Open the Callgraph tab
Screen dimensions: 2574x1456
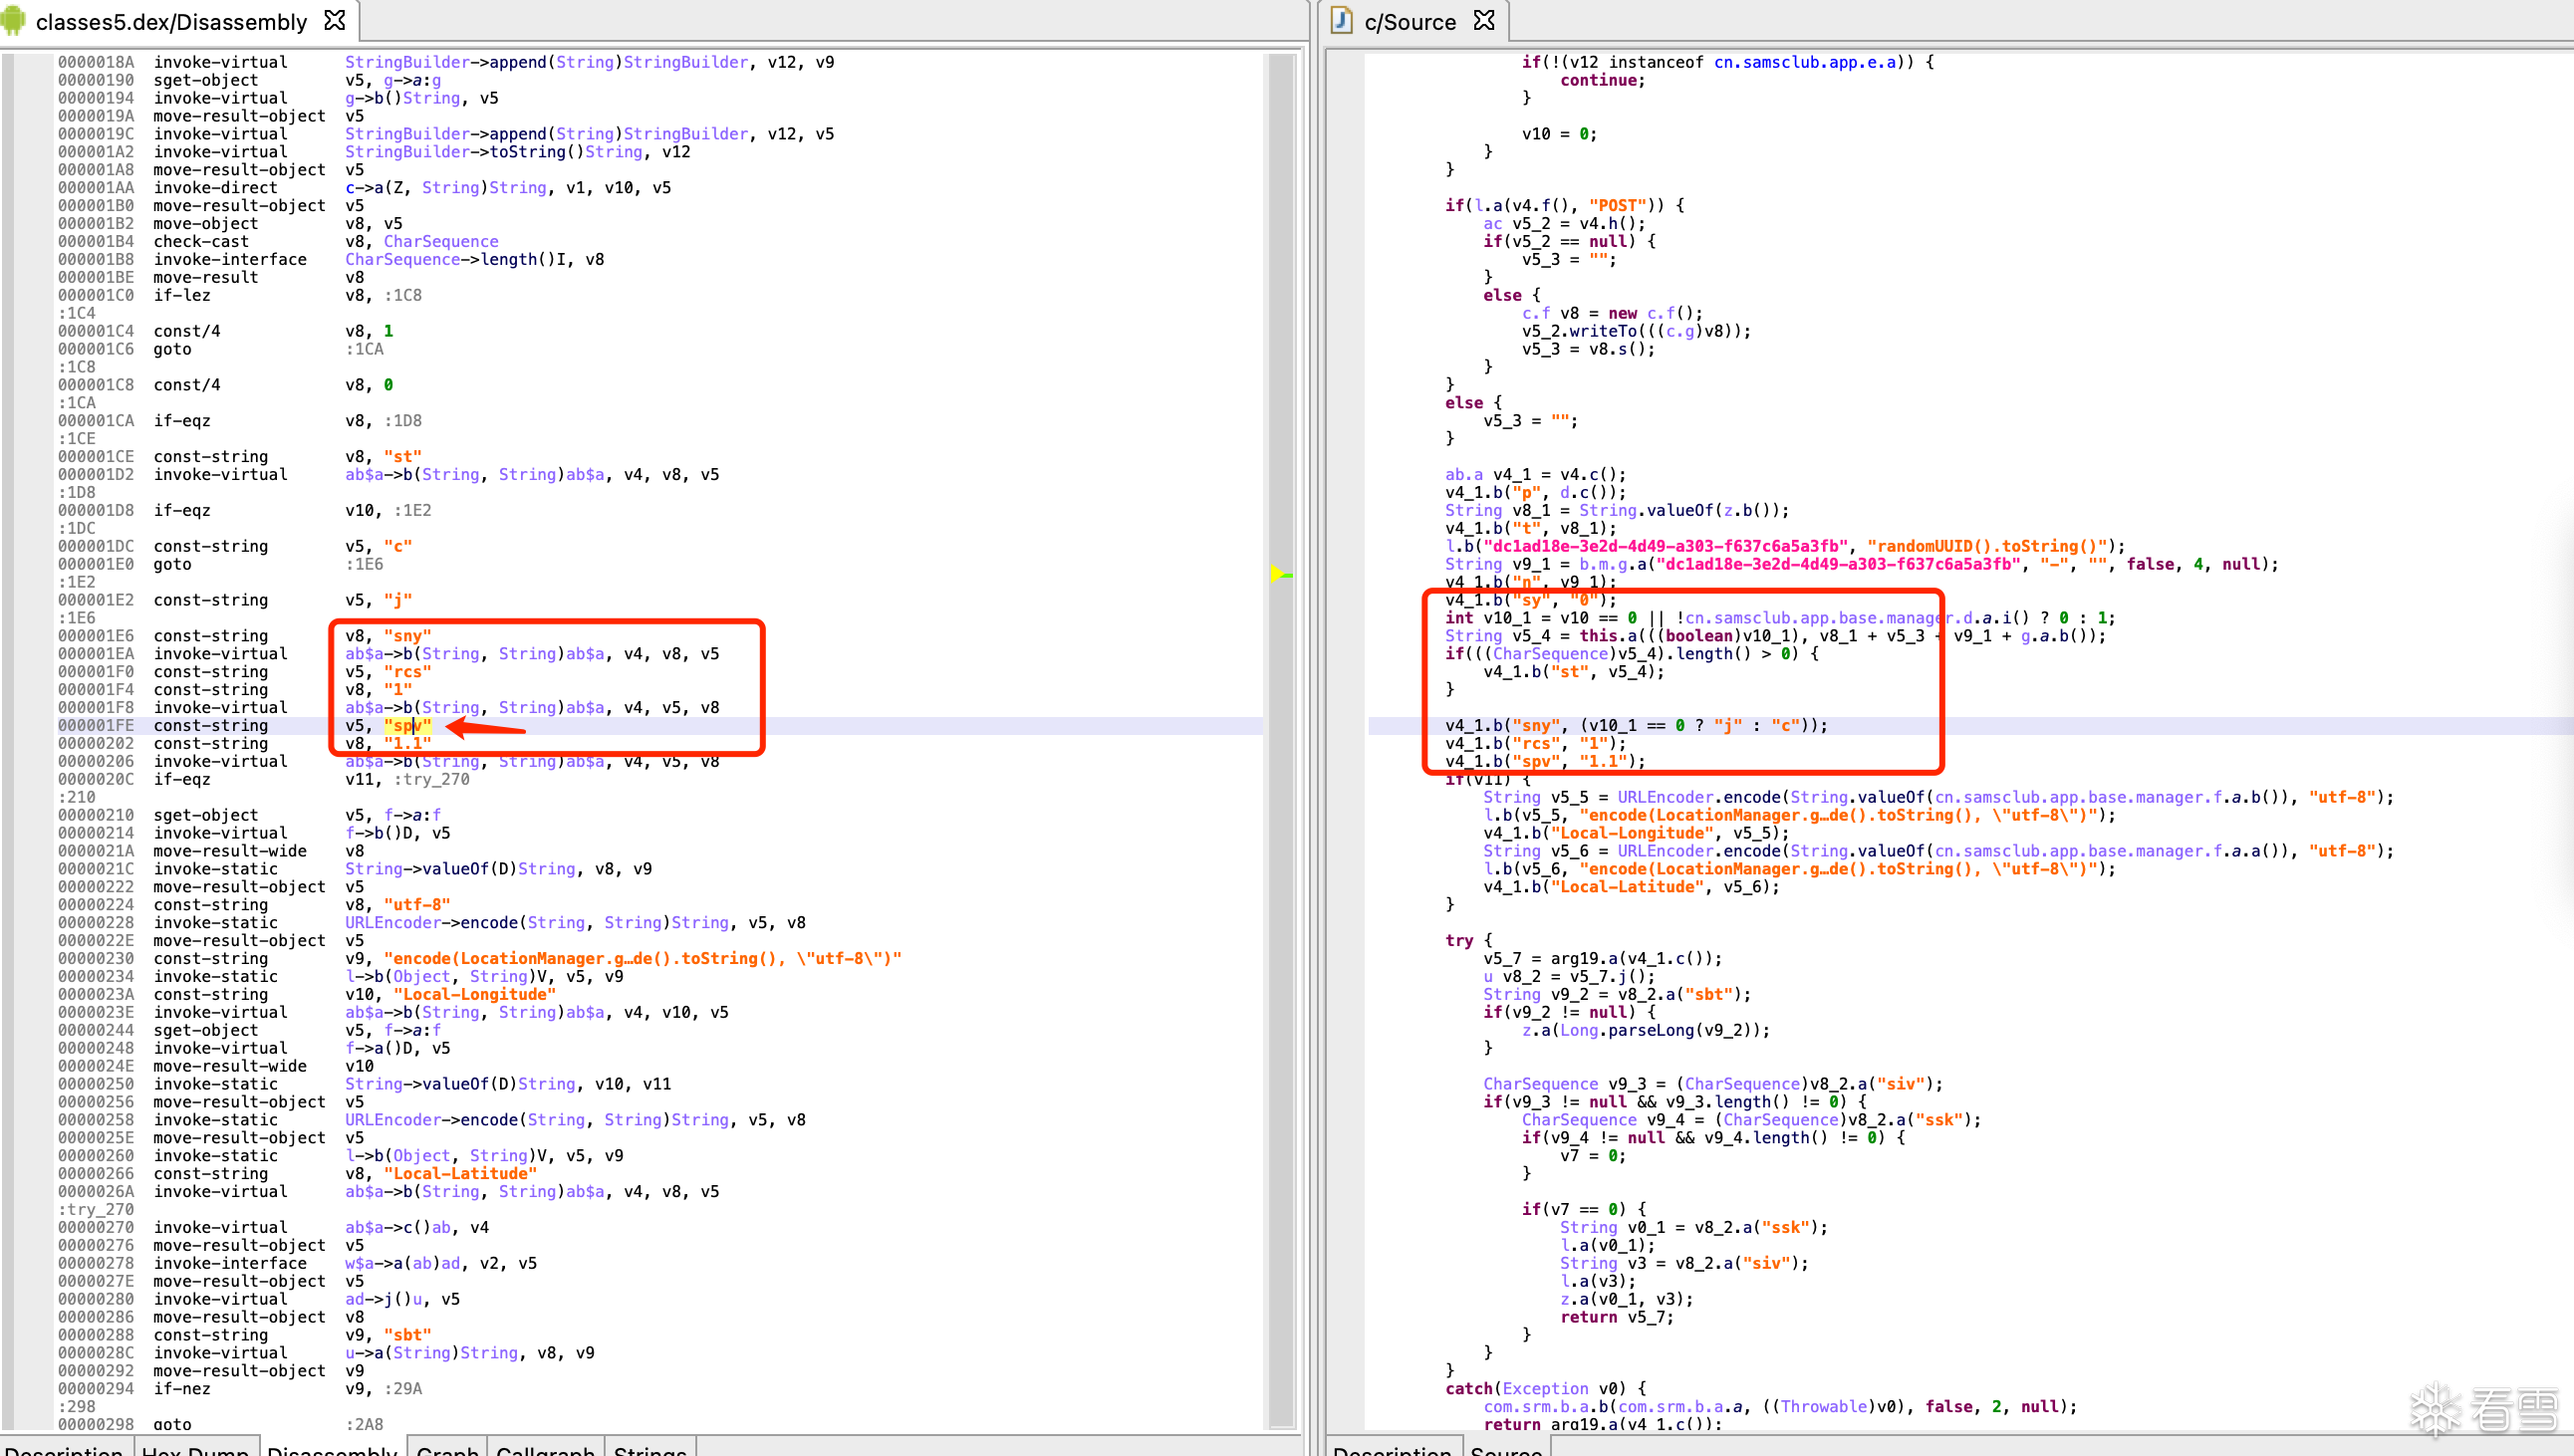click(x=545, y=1449)
